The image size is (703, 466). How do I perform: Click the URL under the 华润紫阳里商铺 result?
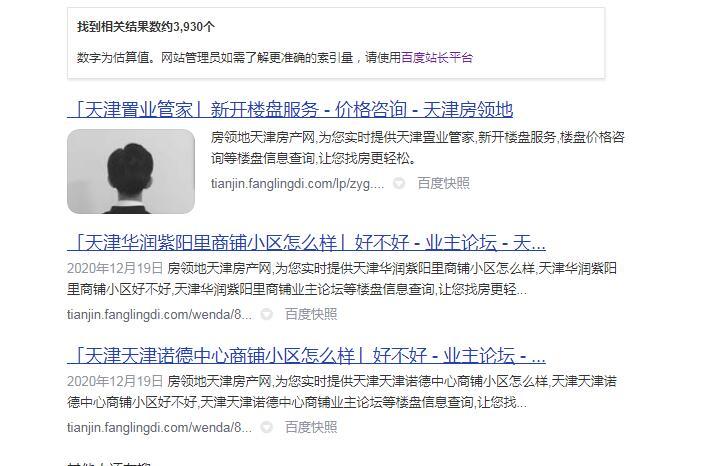[159, 314]
